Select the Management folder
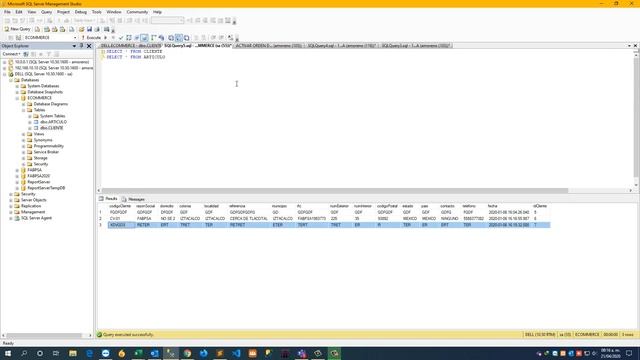The height and width of the screenshot is (360, 640). pyautogui.click(x=33, y=212)
